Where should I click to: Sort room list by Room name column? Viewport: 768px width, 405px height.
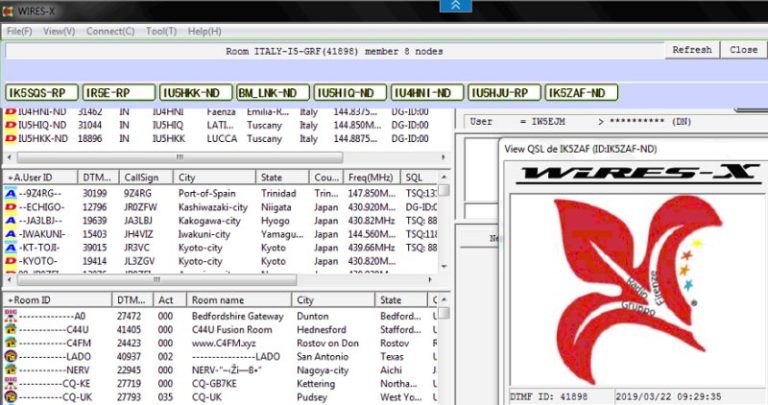coord(240,300)
